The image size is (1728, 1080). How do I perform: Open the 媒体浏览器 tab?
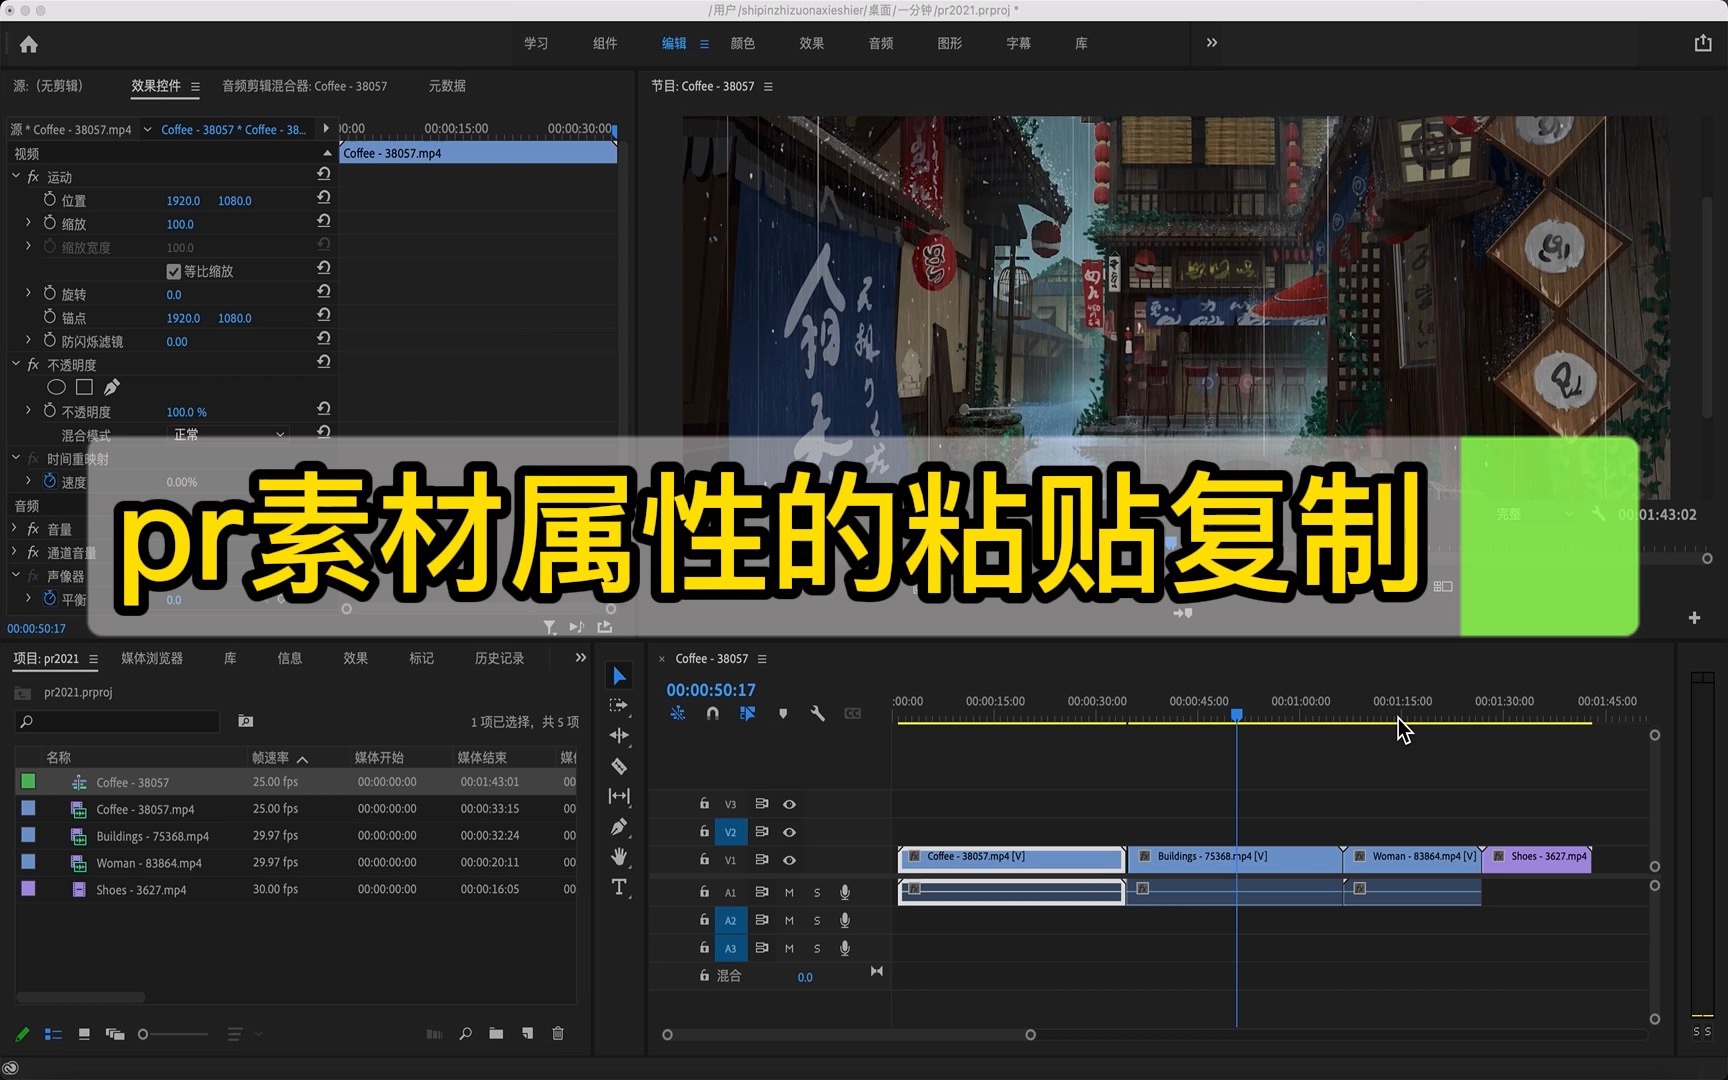152,658
